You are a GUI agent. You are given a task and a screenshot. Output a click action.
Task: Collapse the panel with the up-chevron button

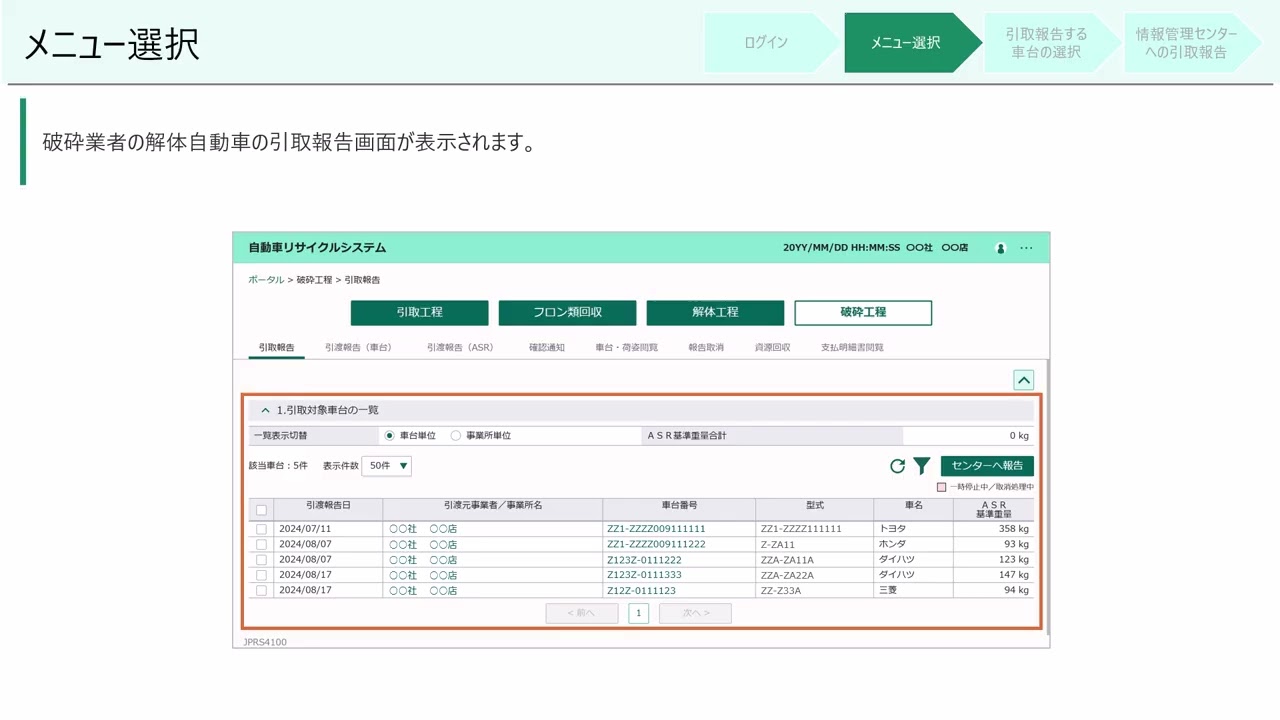[1023, 380]
